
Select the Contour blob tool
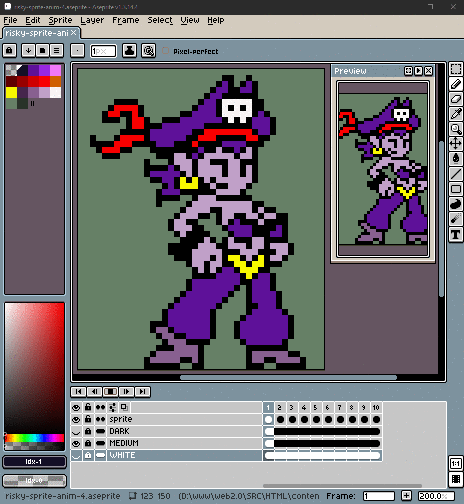(456, 204)
